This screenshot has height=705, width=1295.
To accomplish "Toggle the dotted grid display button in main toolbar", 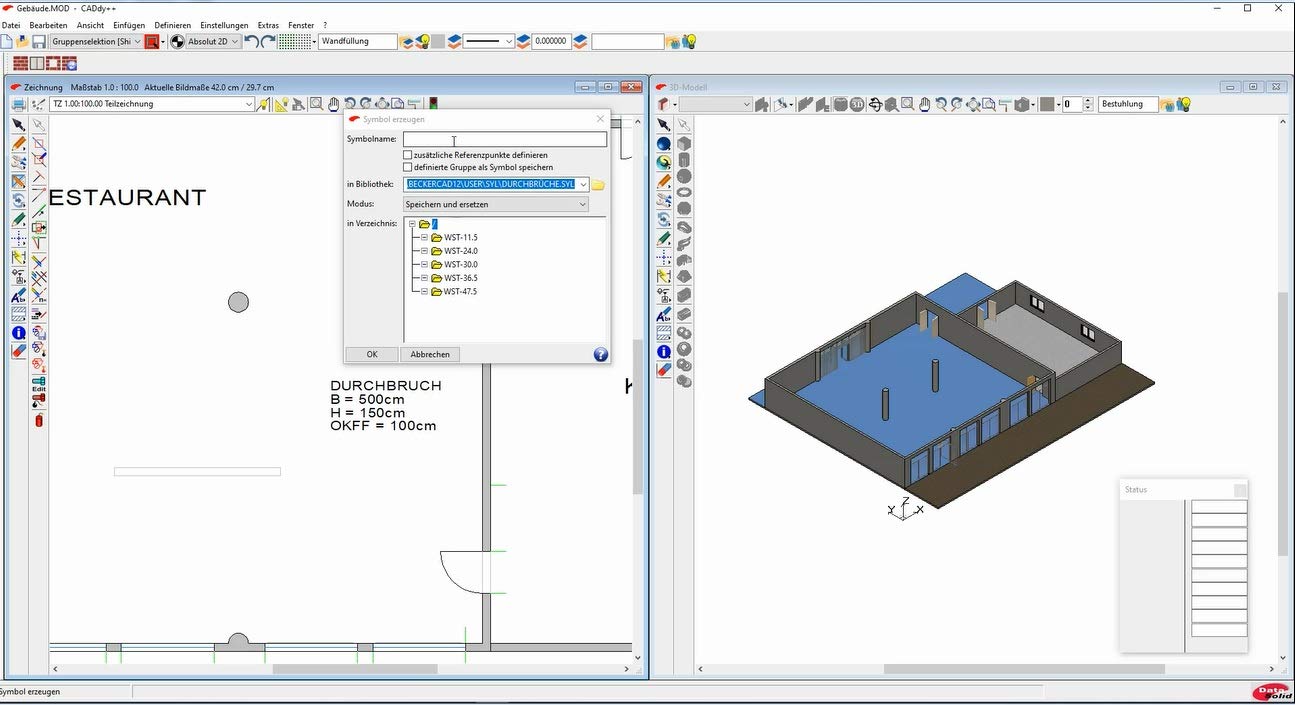I will 294,41.
